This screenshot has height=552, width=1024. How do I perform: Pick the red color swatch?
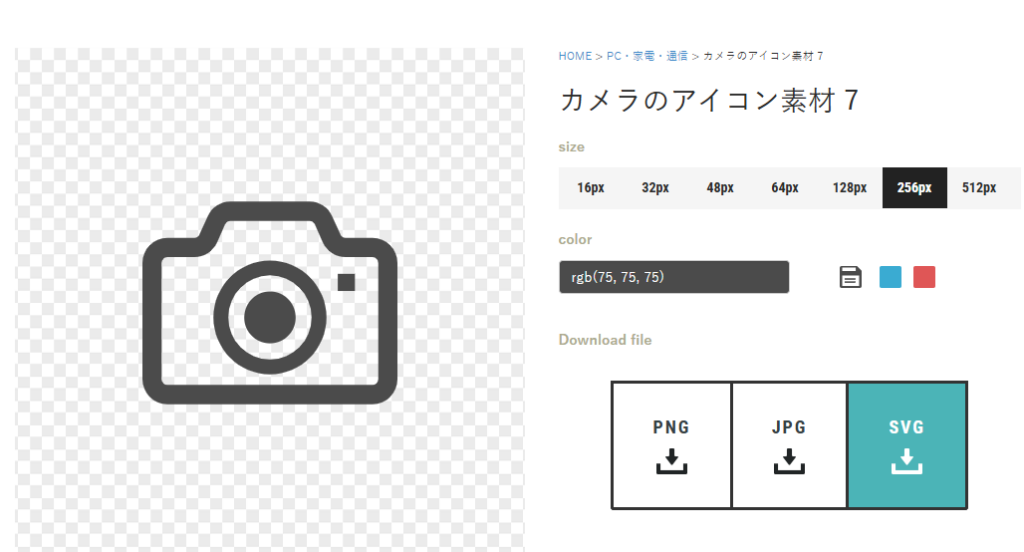point(924,277)
